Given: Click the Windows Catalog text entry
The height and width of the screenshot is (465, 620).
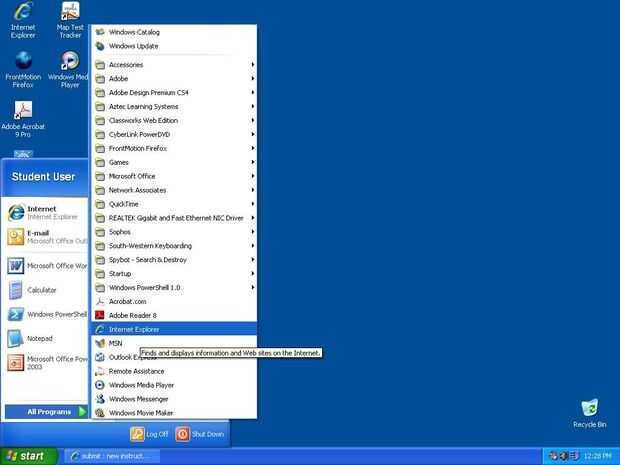Looking at the screenshot, I should [134, 32].
